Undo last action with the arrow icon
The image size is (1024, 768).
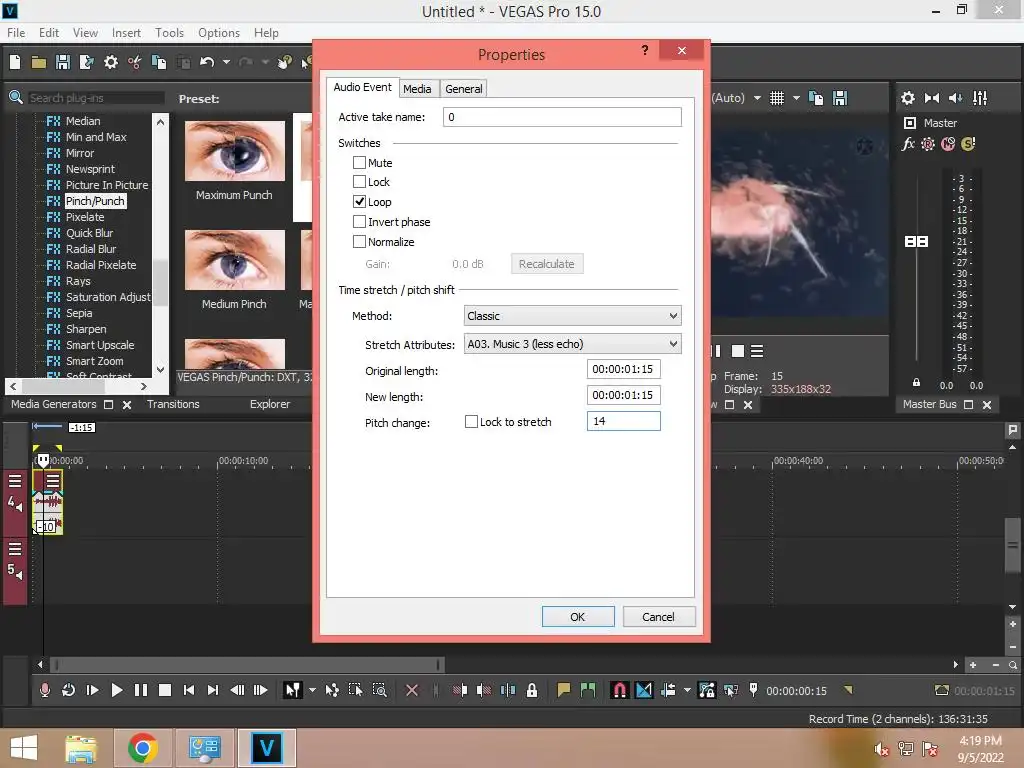point(207,62)
